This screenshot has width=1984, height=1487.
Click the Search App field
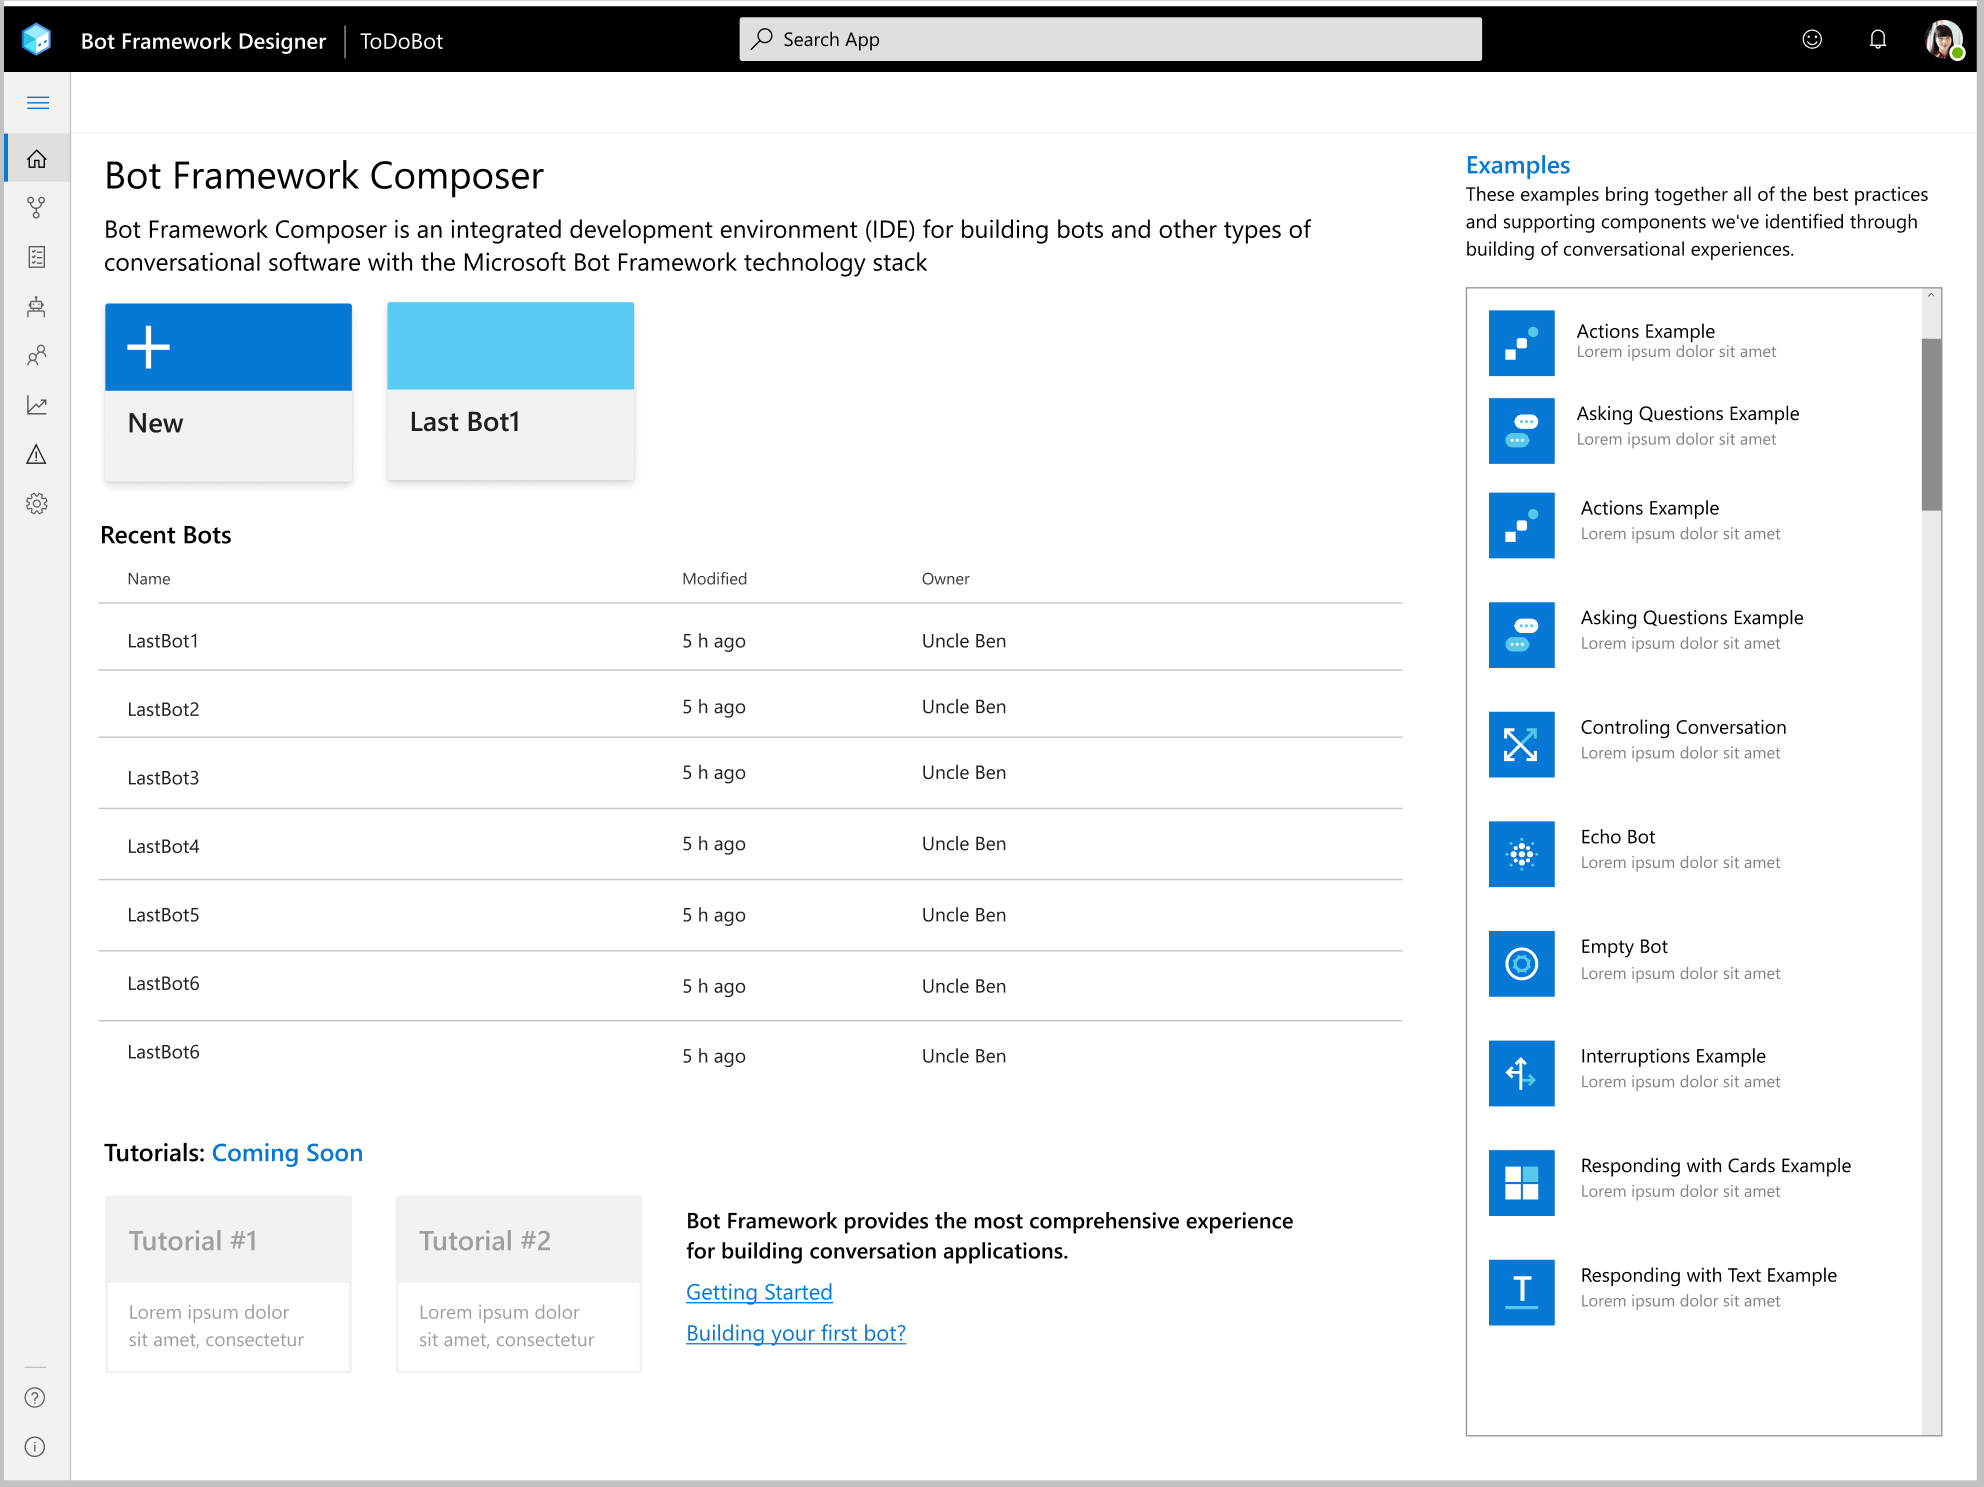[x=1110, y=39]
